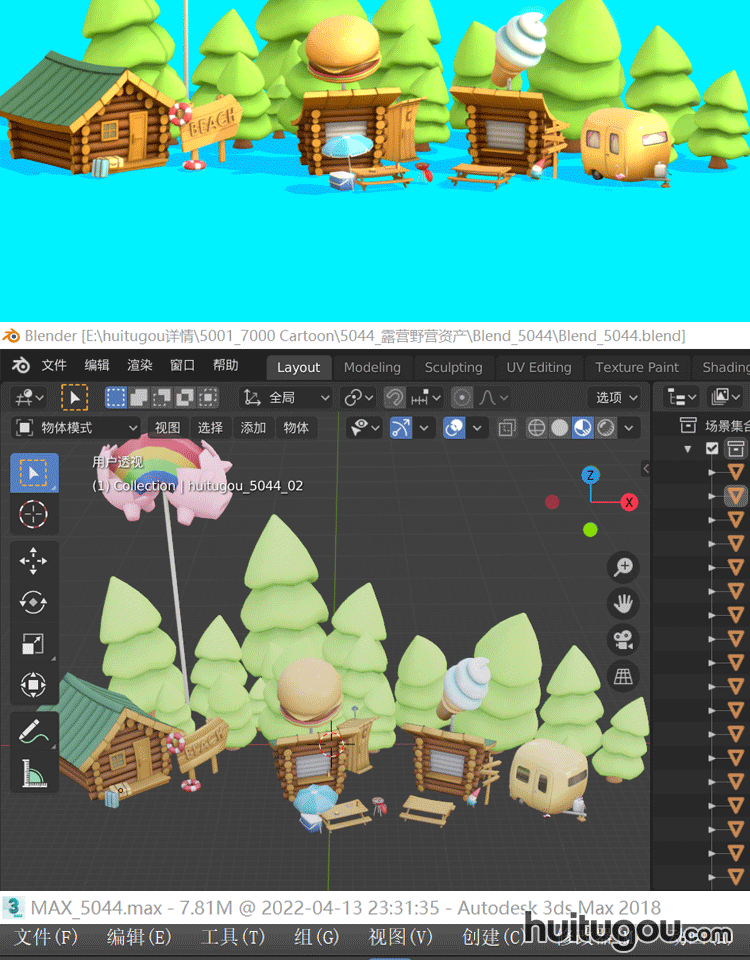This screenshot has height=960, width=750.
Task: Click the 视图 button in viewport header
Action: coord(167,428)
